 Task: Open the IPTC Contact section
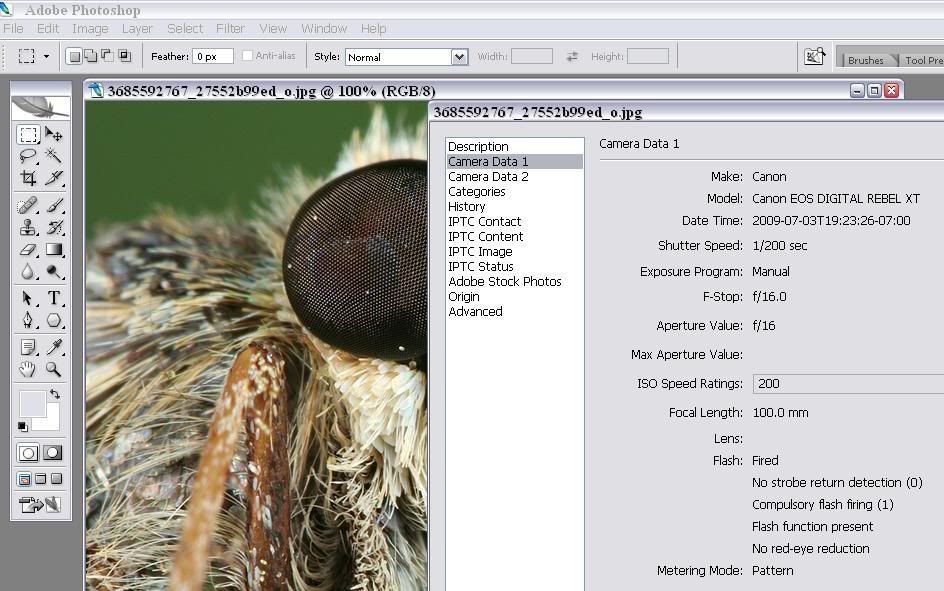[484, 221]
